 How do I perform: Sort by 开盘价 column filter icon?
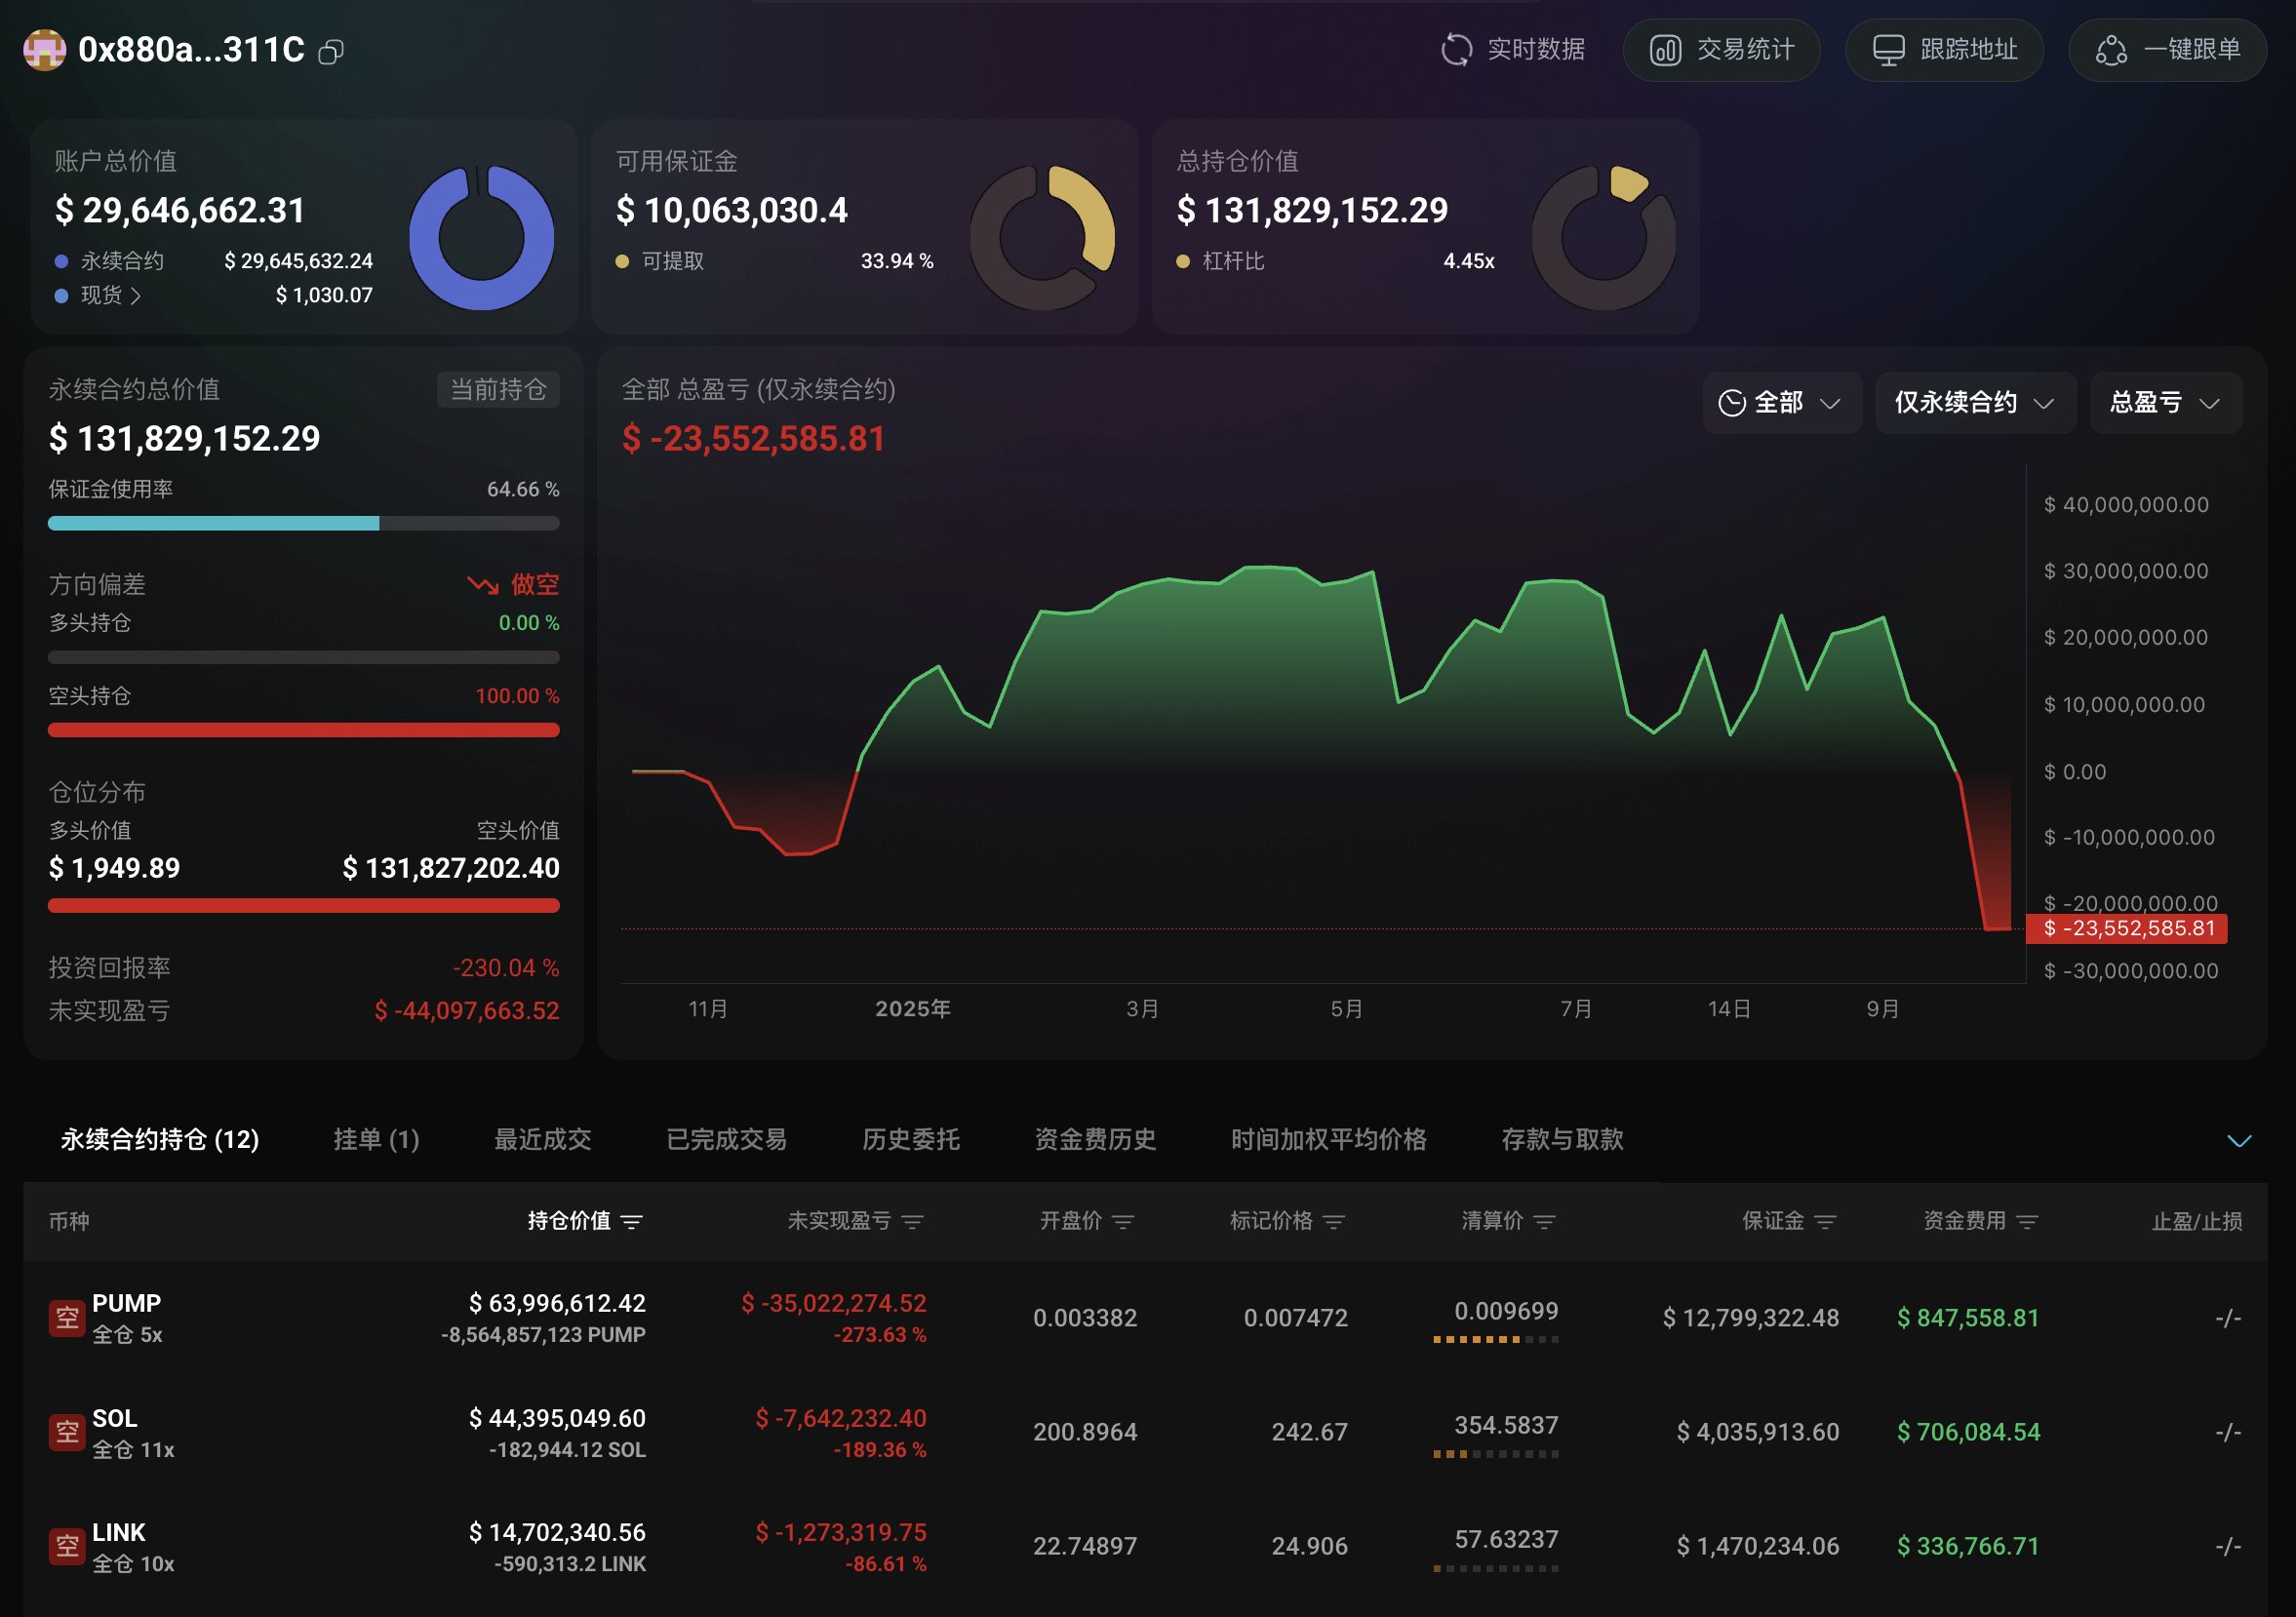click(x=1123, y=1221)
